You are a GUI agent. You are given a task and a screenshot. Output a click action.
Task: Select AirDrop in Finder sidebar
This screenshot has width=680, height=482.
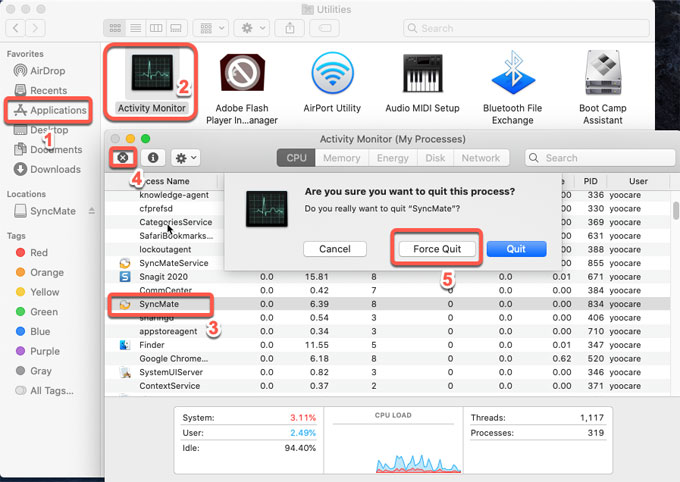(40, 71)
